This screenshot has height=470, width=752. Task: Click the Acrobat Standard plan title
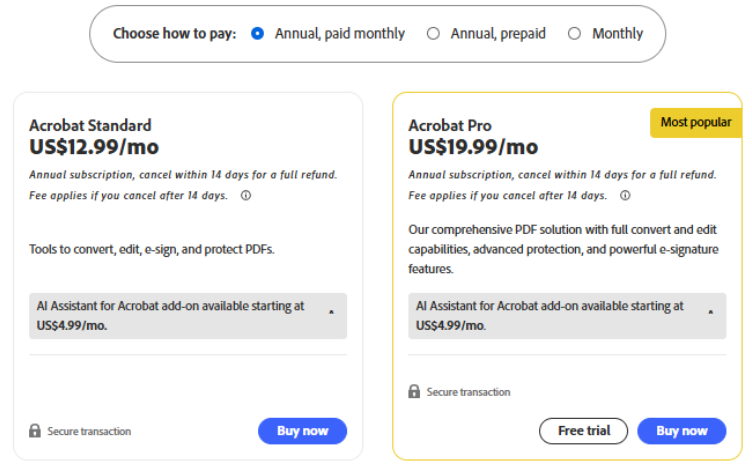tap(90, 126)
